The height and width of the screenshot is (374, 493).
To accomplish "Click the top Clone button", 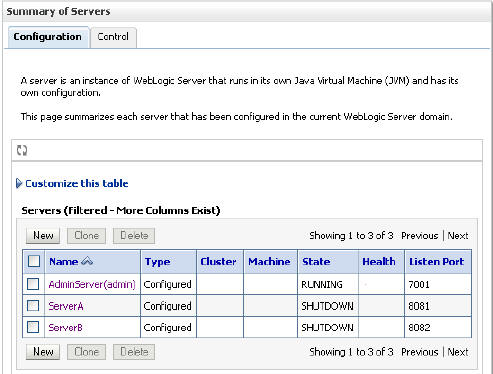I will click(86, 236).
